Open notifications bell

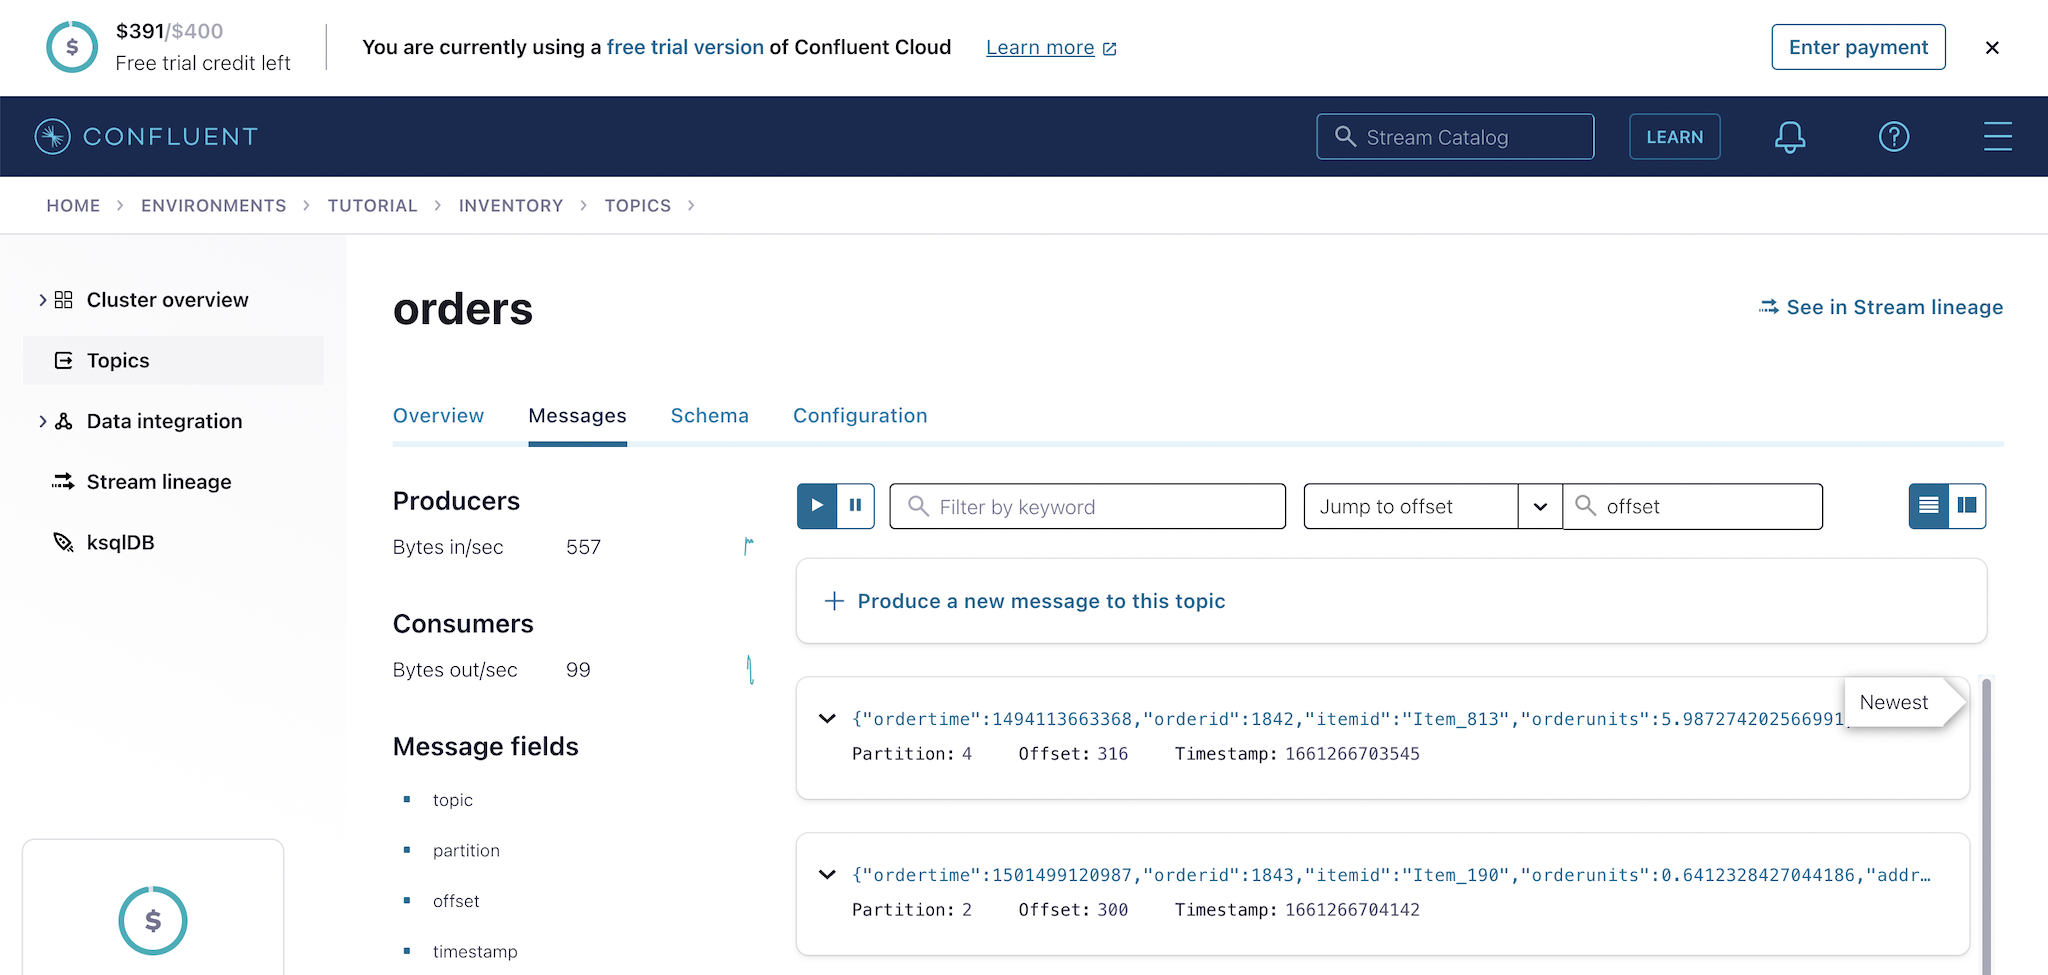point(1790,136)
